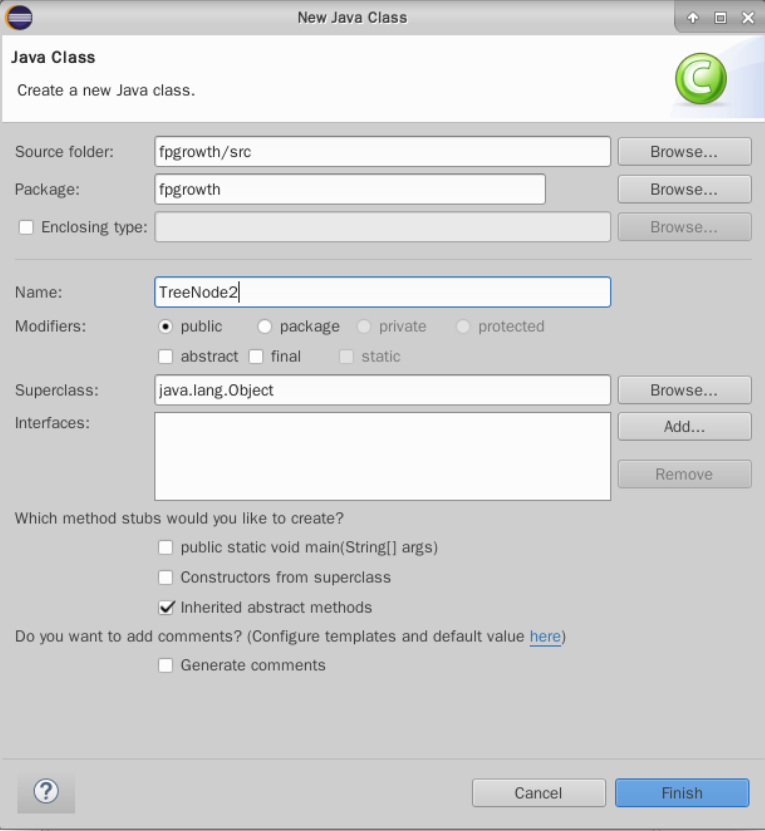Viewport: 765px width, 831px height.
Task: Browse for the package
Action: [684, 189]
